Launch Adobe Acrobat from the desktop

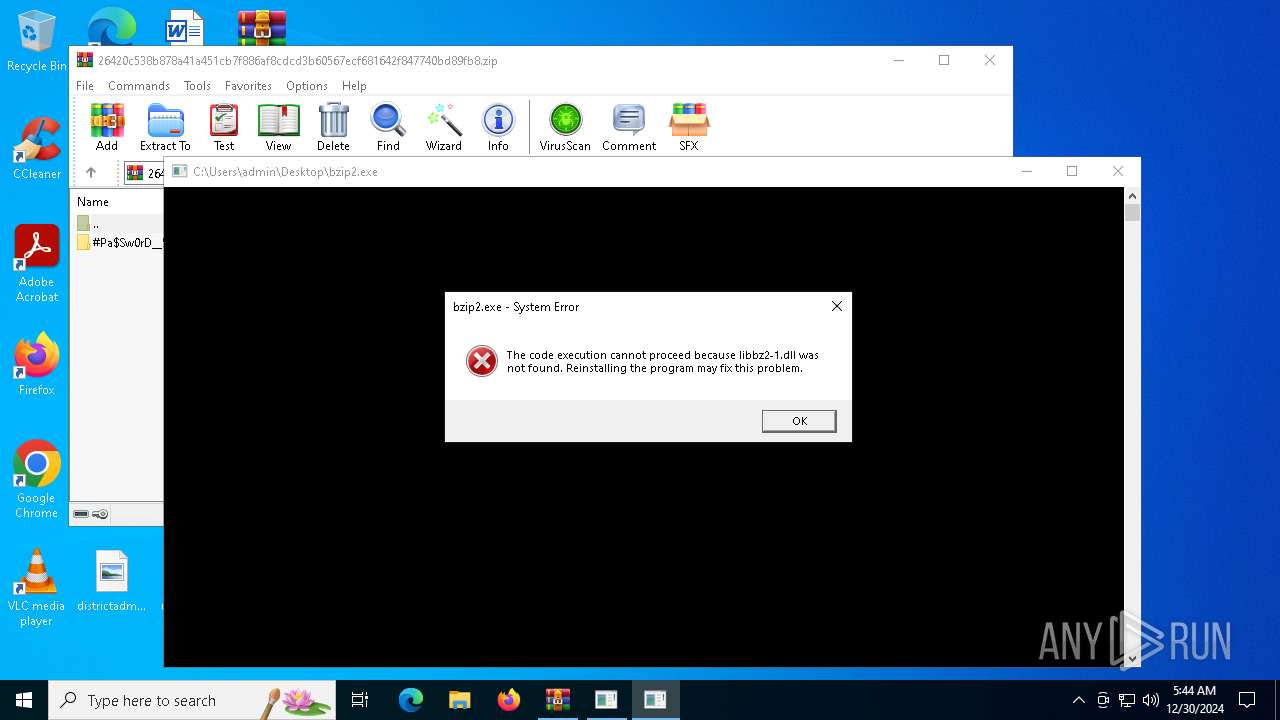tap(37, 264)
